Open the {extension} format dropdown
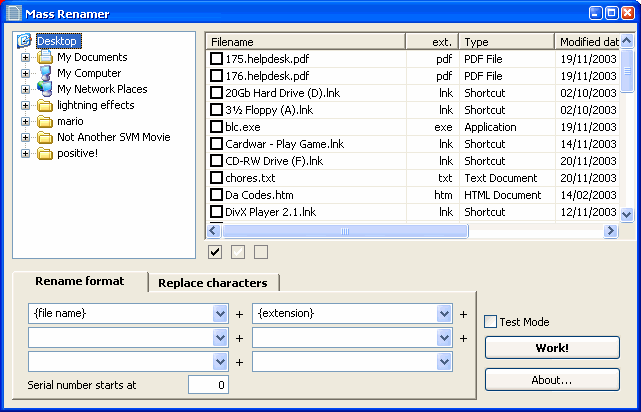This screenshot has width=641, height=412. coord(445,313)
